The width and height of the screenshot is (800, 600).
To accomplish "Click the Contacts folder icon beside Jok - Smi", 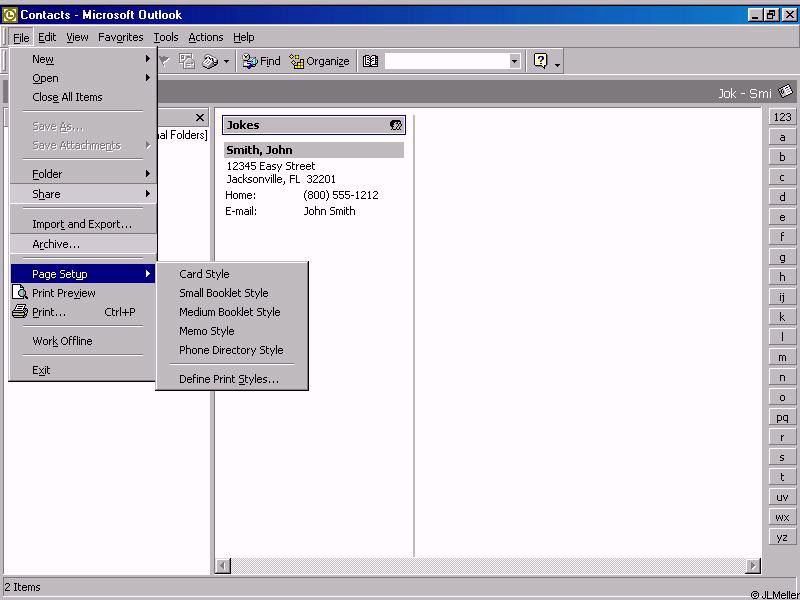I will click(x=786, y=92).
